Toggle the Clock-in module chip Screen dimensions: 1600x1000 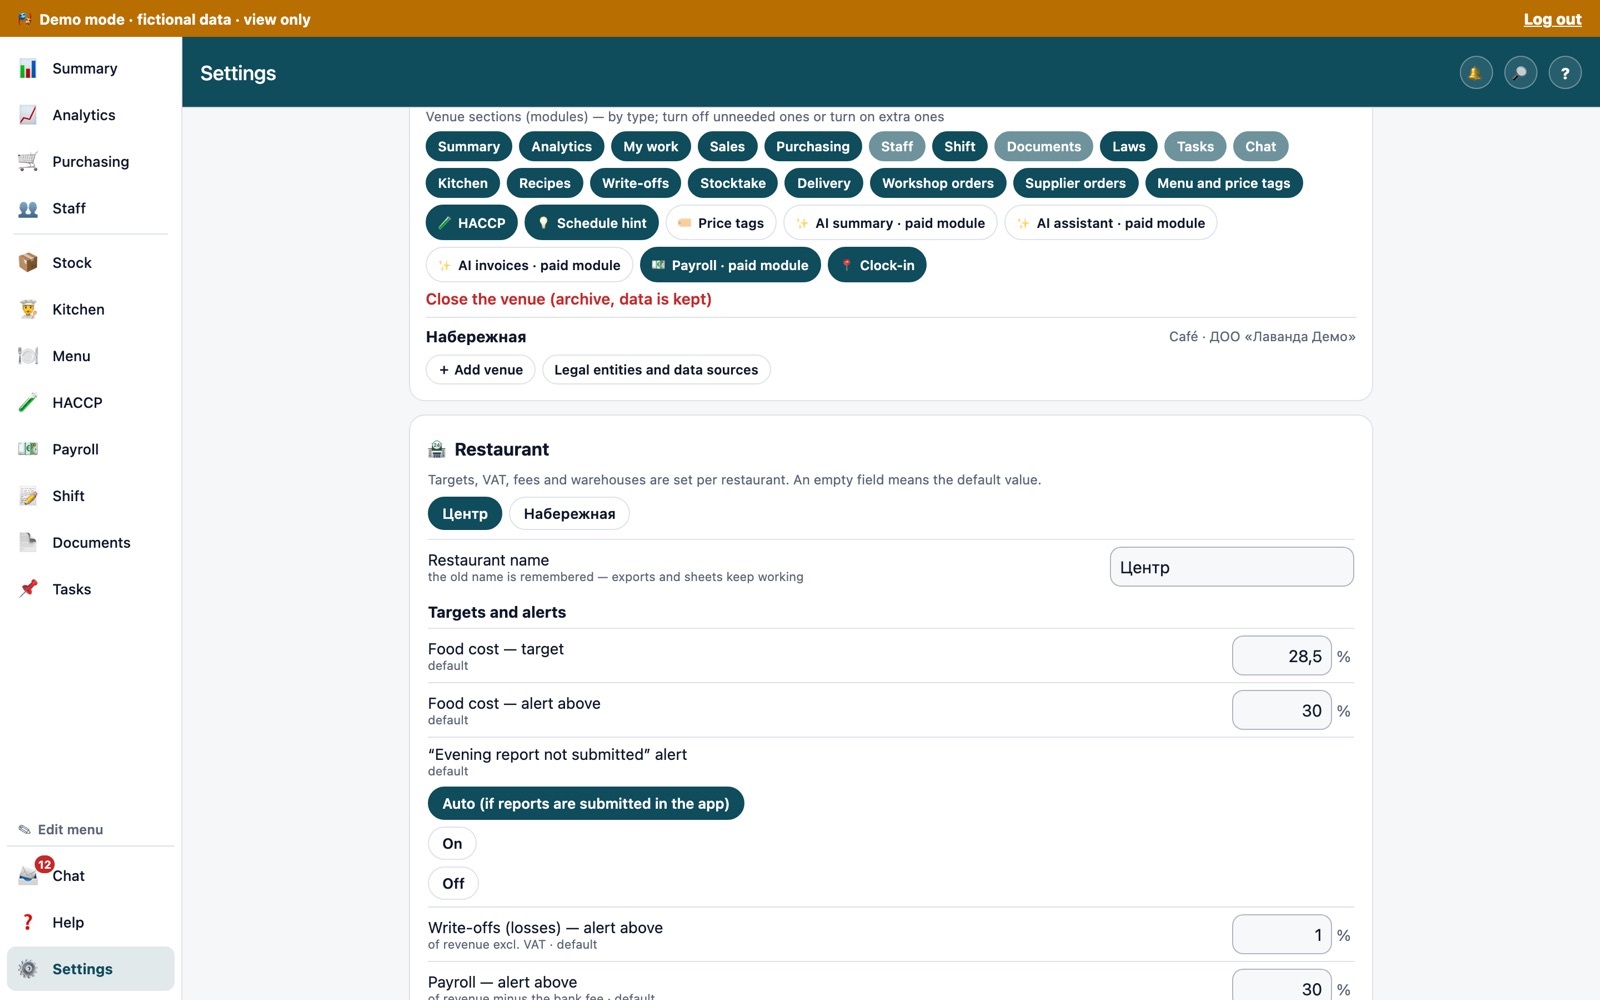[x=877, y=265]
